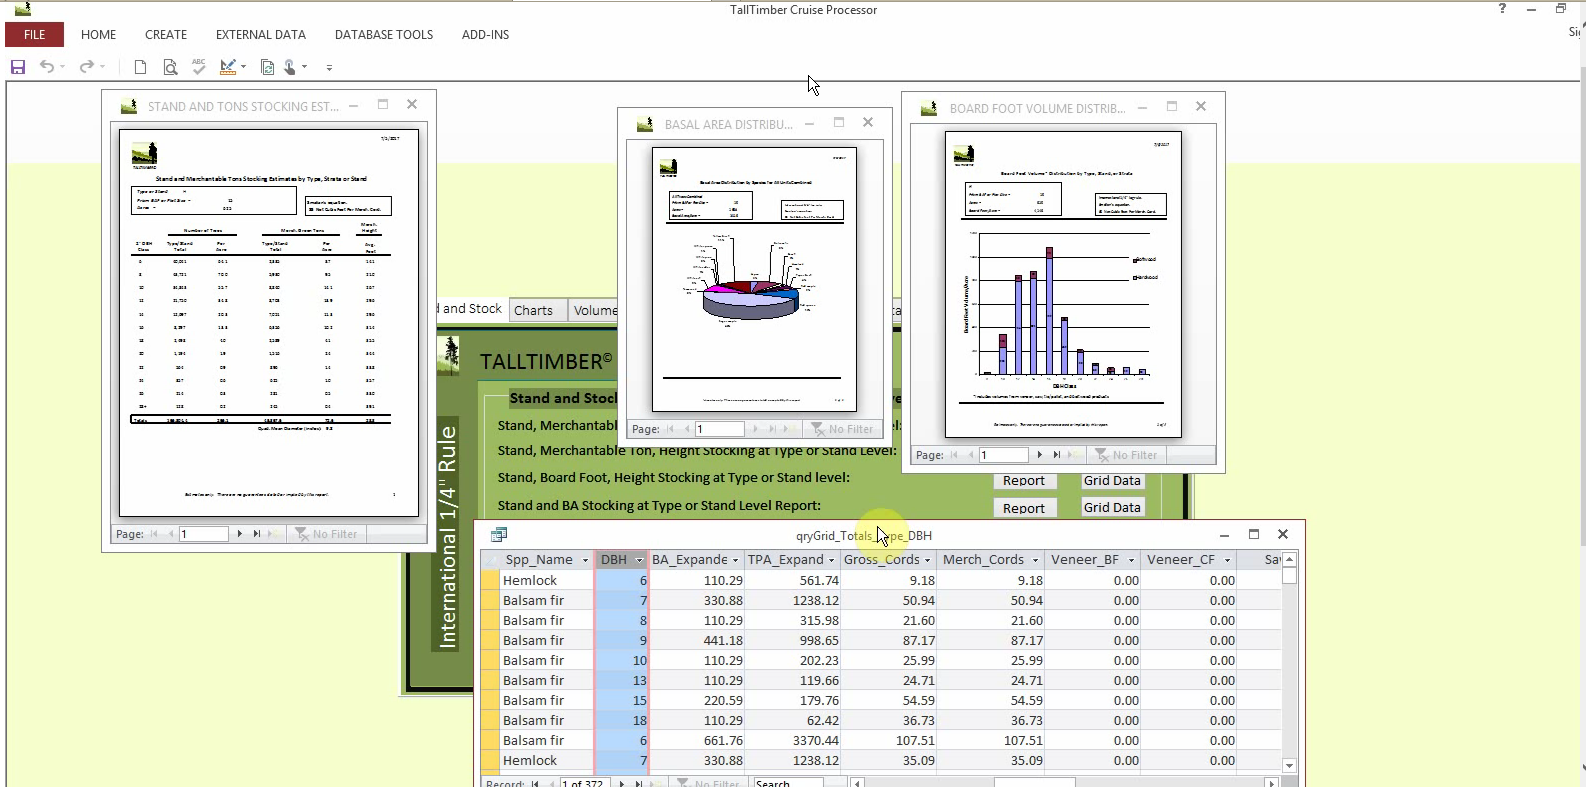Open the Spp_Name column dropdown arrow

tap(585, 560)
